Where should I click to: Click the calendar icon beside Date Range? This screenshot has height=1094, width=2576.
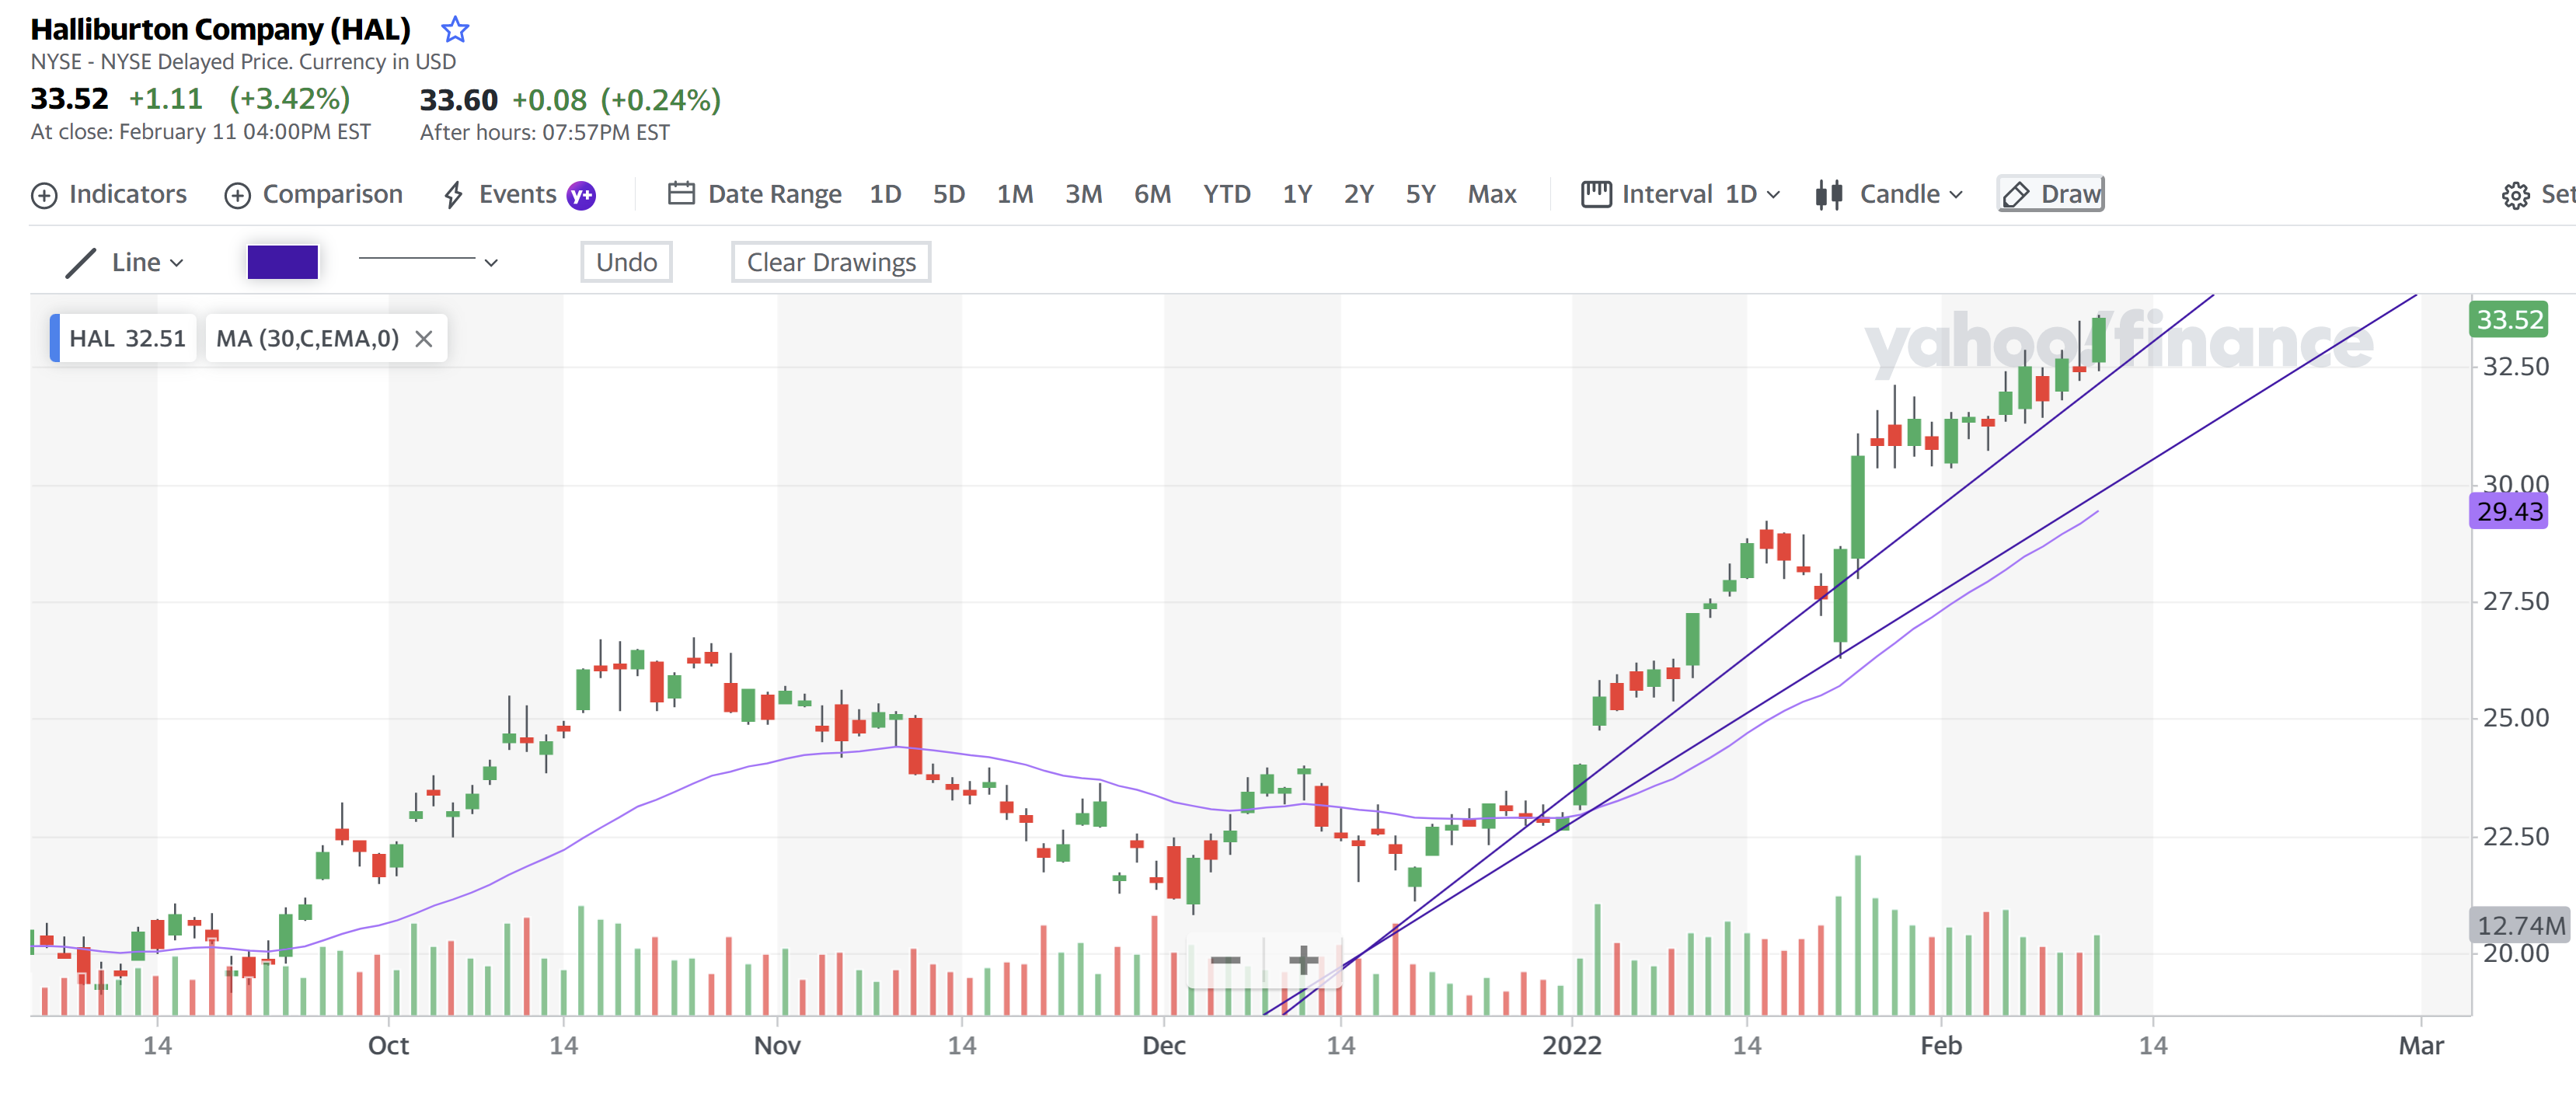(x=681, y=193)
